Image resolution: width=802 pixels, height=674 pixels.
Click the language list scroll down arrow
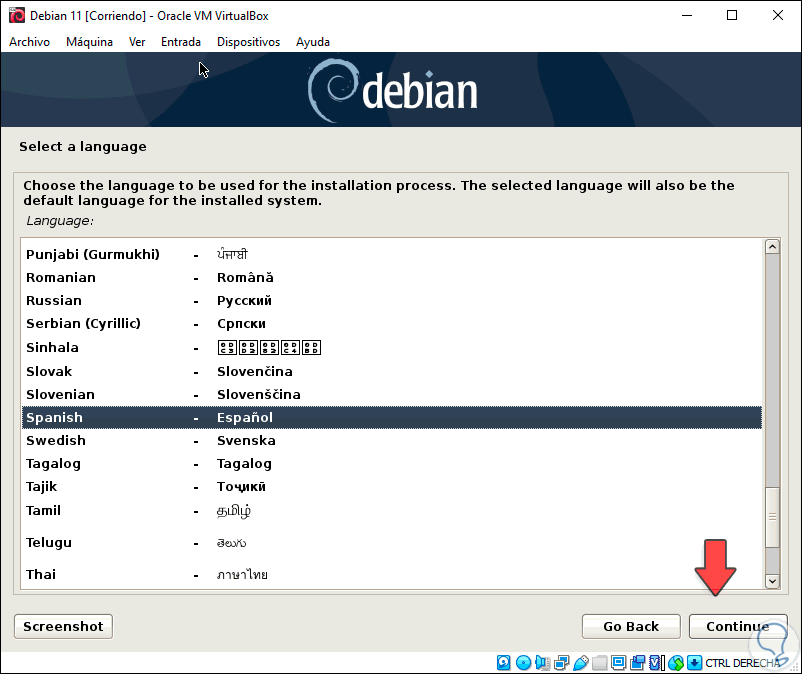pos(772,581)
